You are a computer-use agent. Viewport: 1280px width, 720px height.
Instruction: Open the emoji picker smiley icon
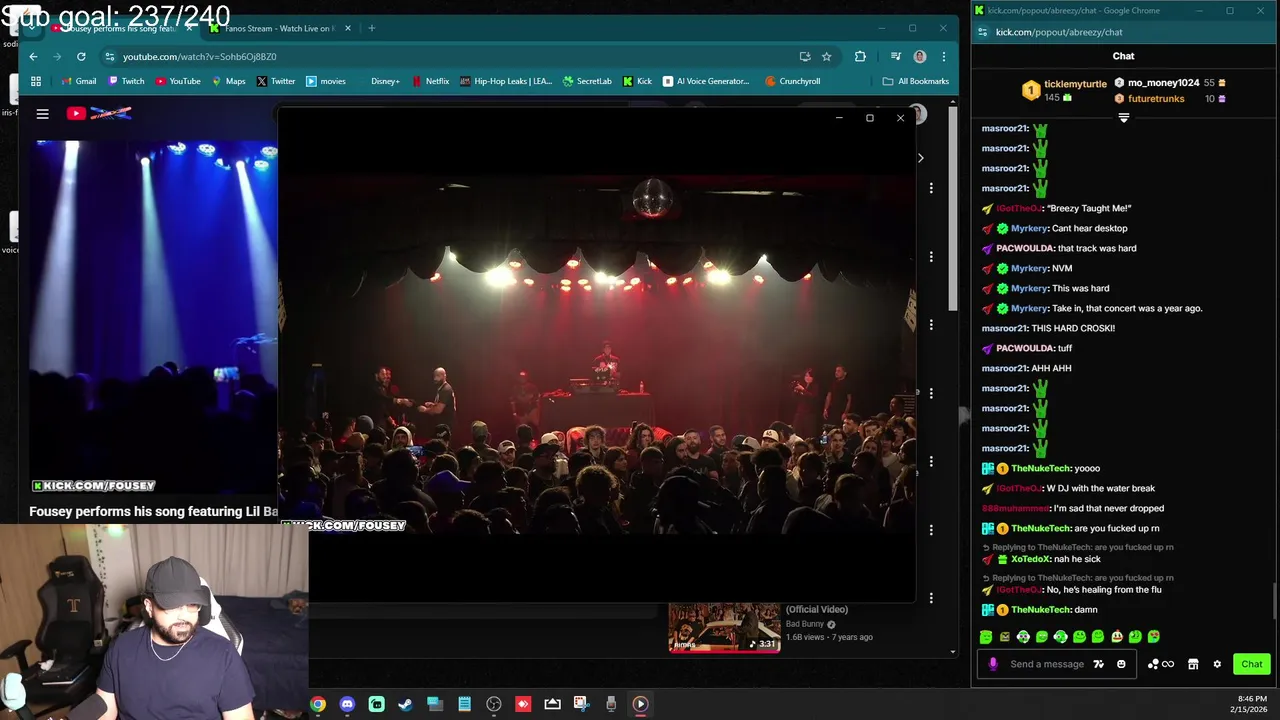[1121, 664]
